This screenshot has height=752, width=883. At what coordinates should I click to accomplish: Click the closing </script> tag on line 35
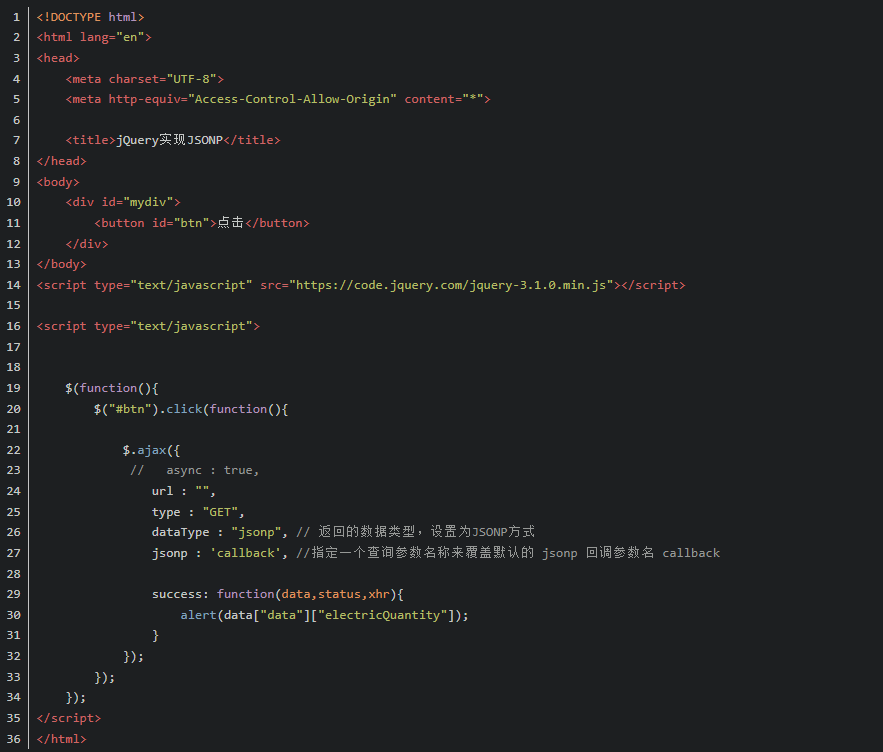click(x=69, y=718)
